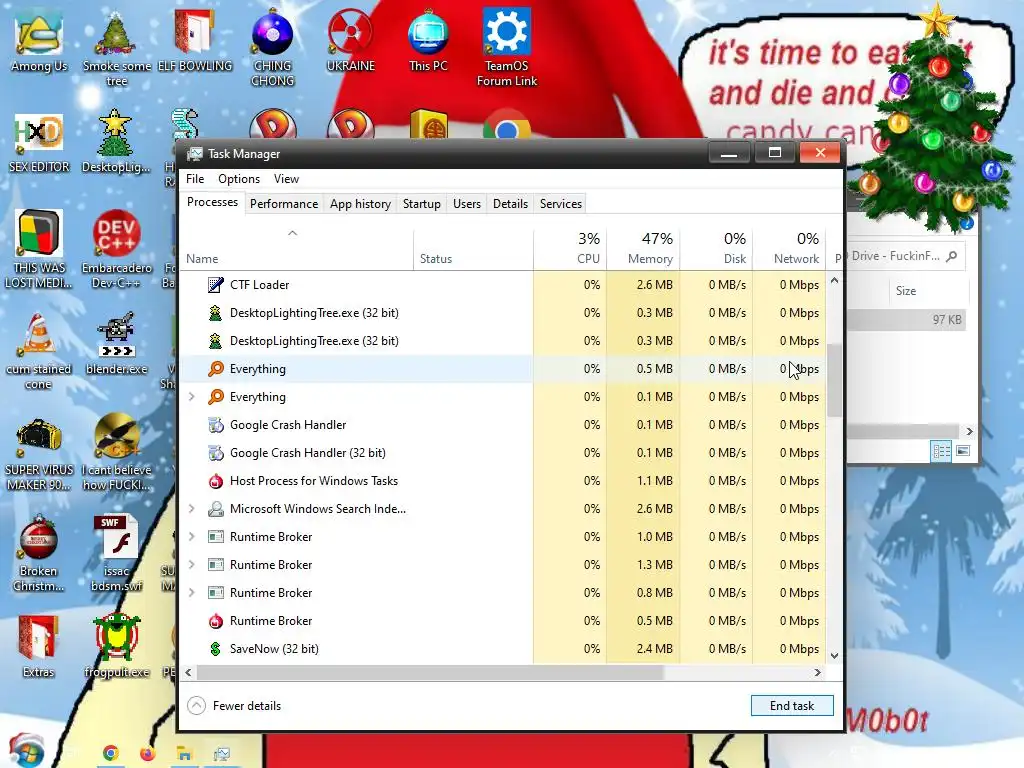Open the frogpult.exe desktop icon
Screen dimensions: 1024x768
(116, 637)
